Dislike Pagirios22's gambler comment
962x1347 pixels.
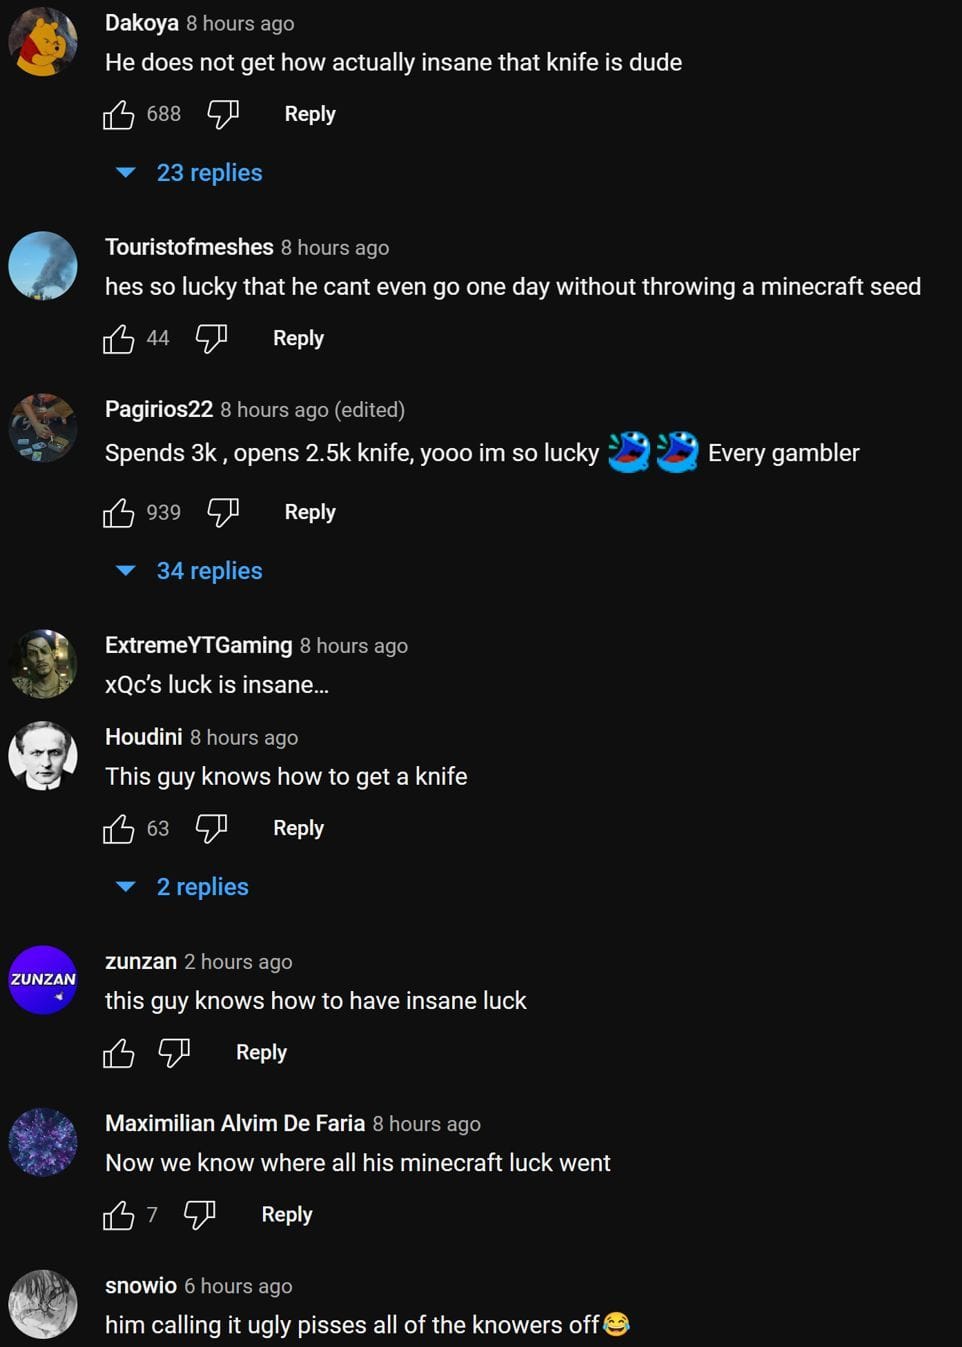tap(222, 513)
